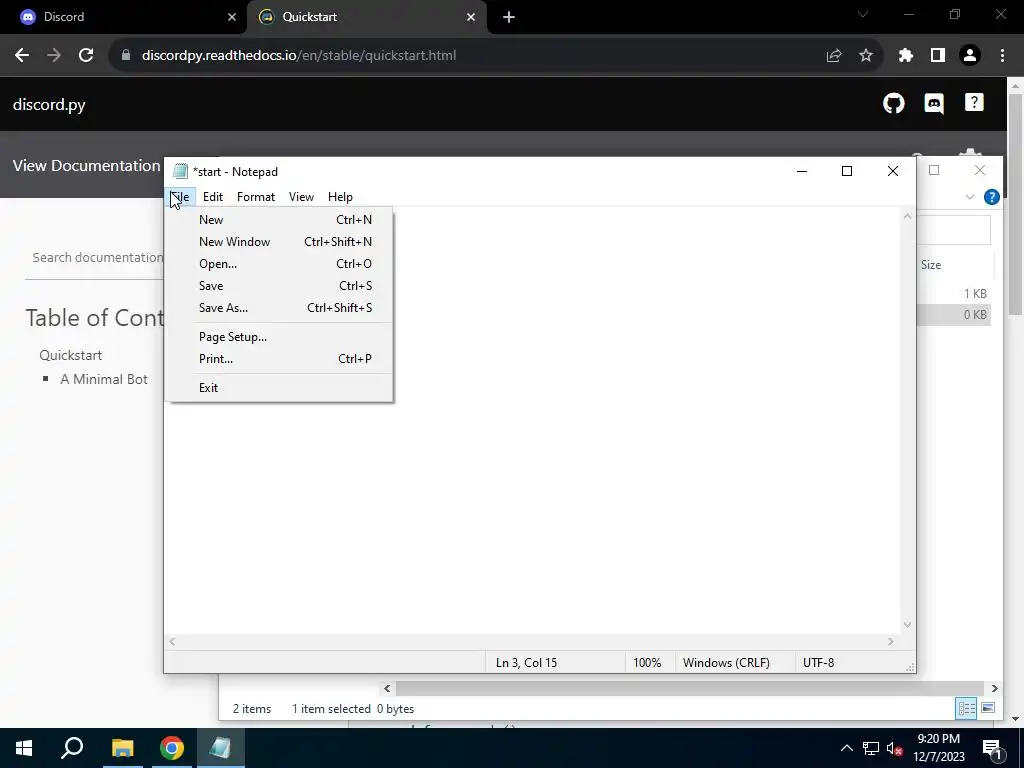Open the Chrome extensions puzzle icon
The width and height of the screenshot is (1024, 768).
coord(906,56)
